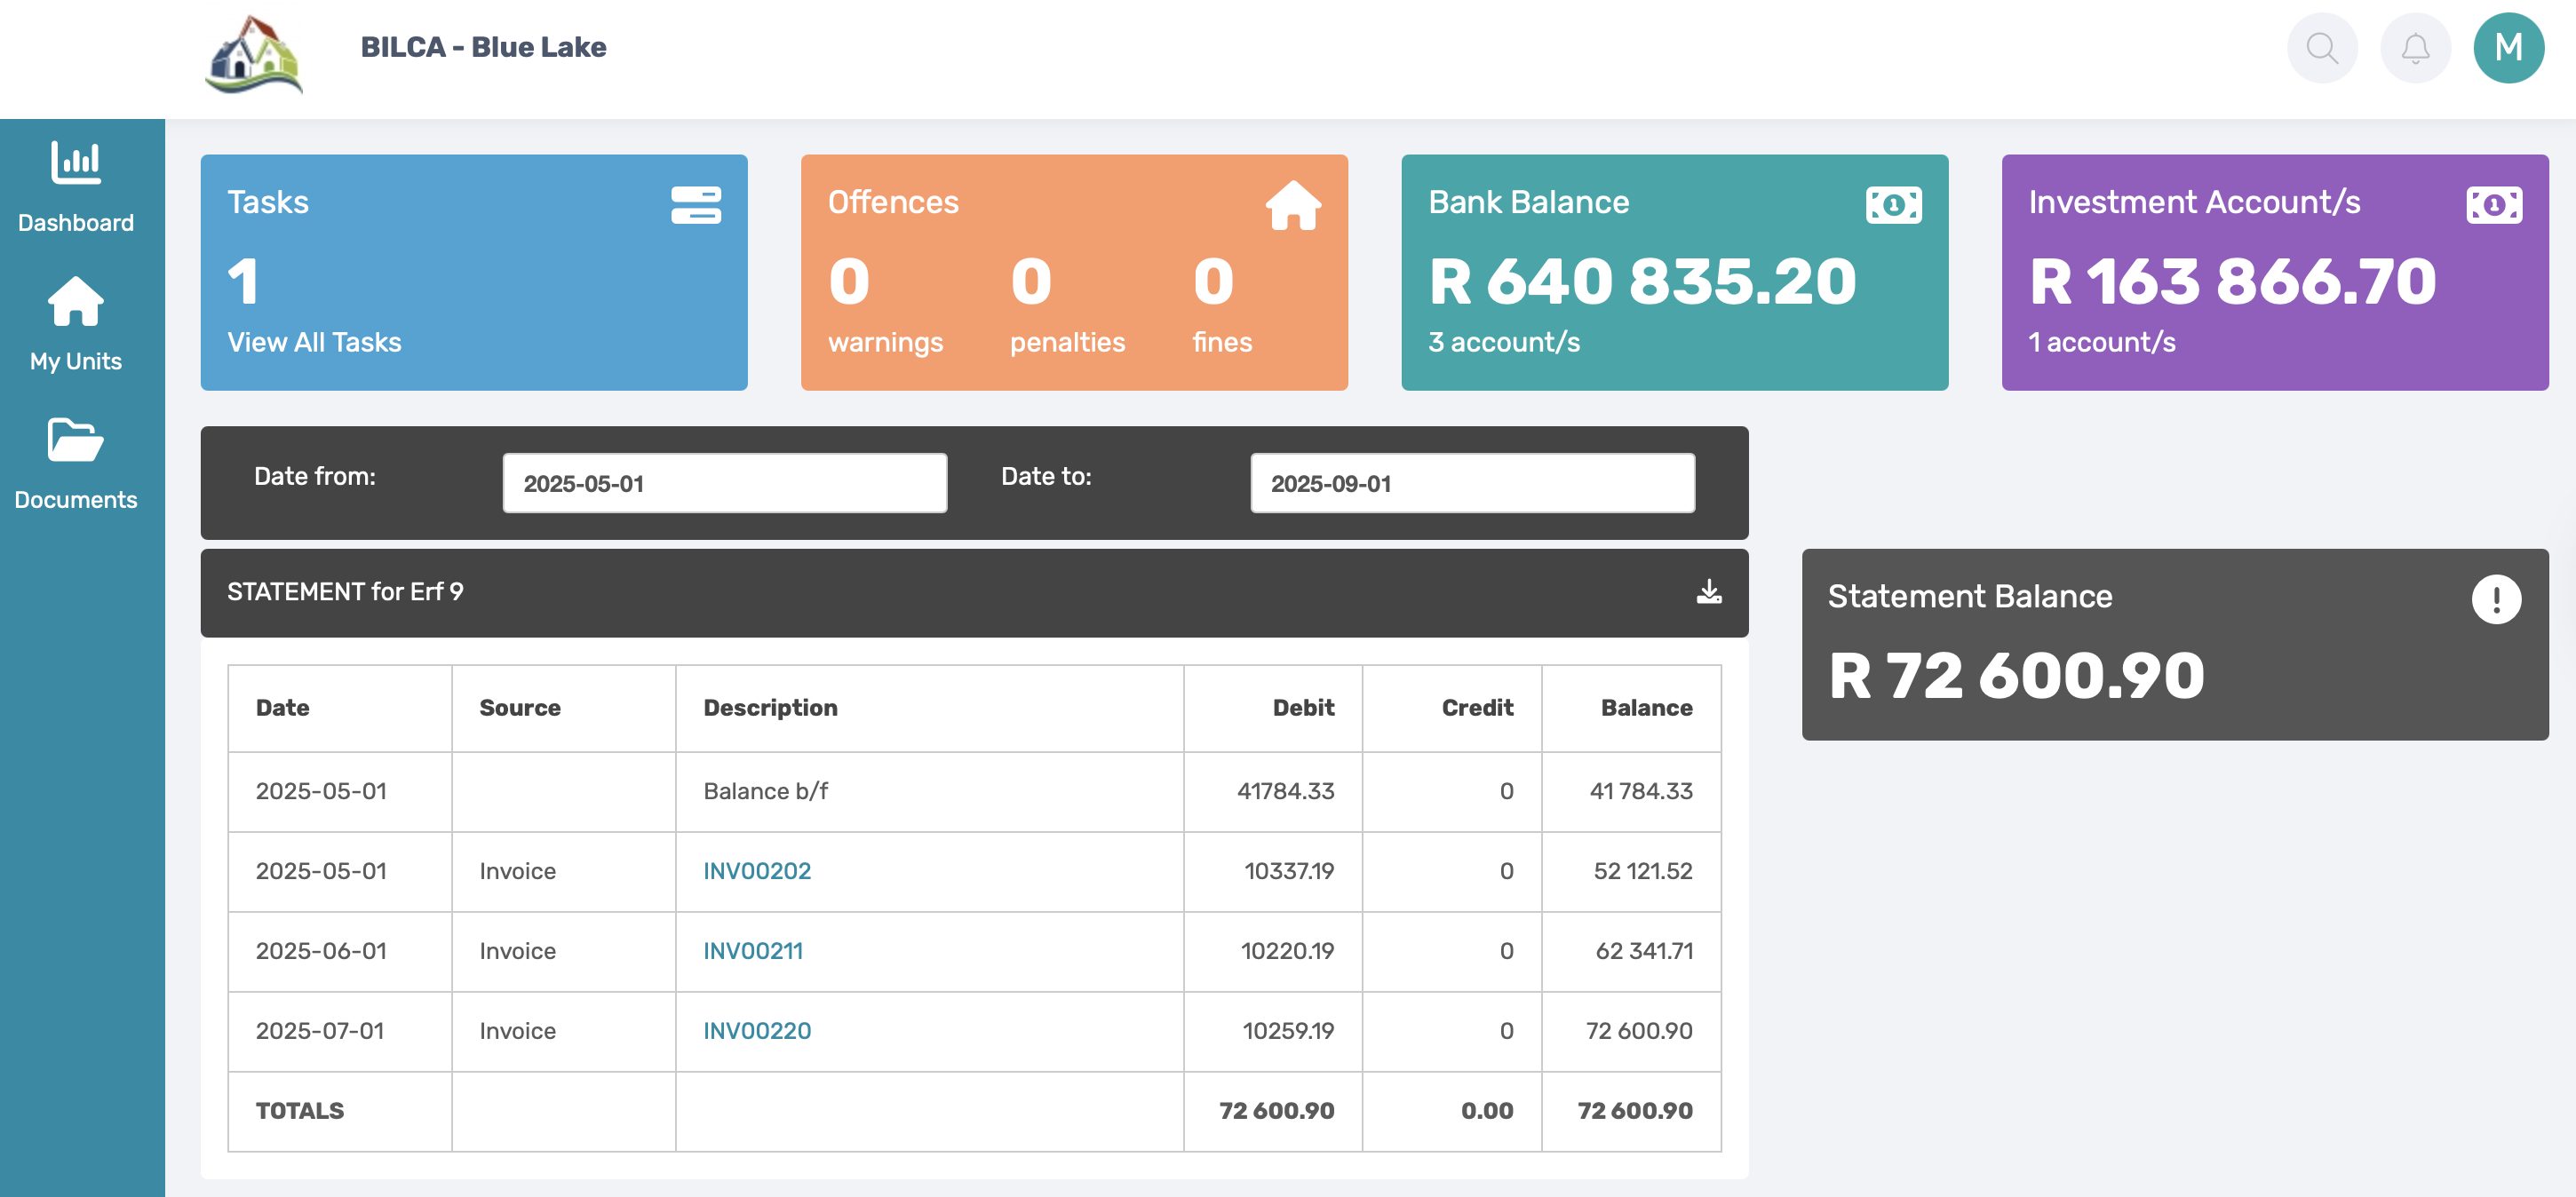
Task: Click the Offences card house icon
Action: [1293, 205]
